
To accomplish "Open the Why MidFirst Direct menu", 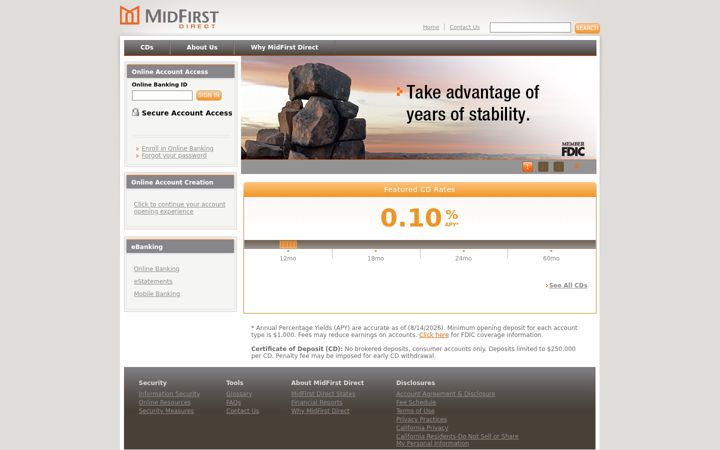I will 284,47.
